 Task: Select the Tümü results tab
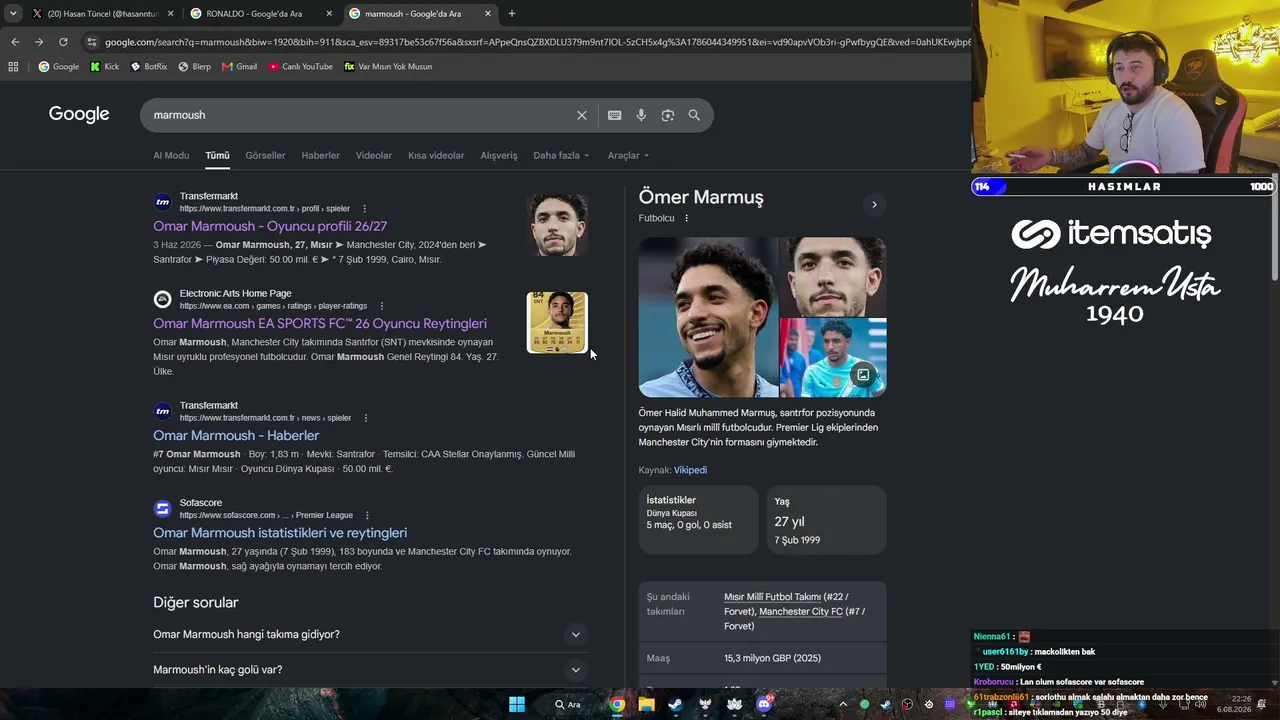coord(217,156)
